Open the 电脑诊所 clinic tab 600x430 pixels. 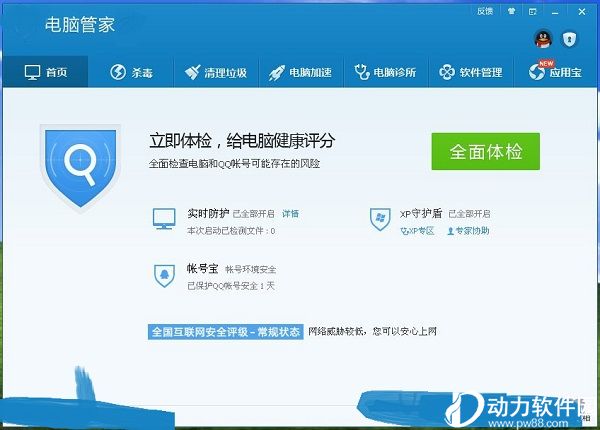coord(385,72)
